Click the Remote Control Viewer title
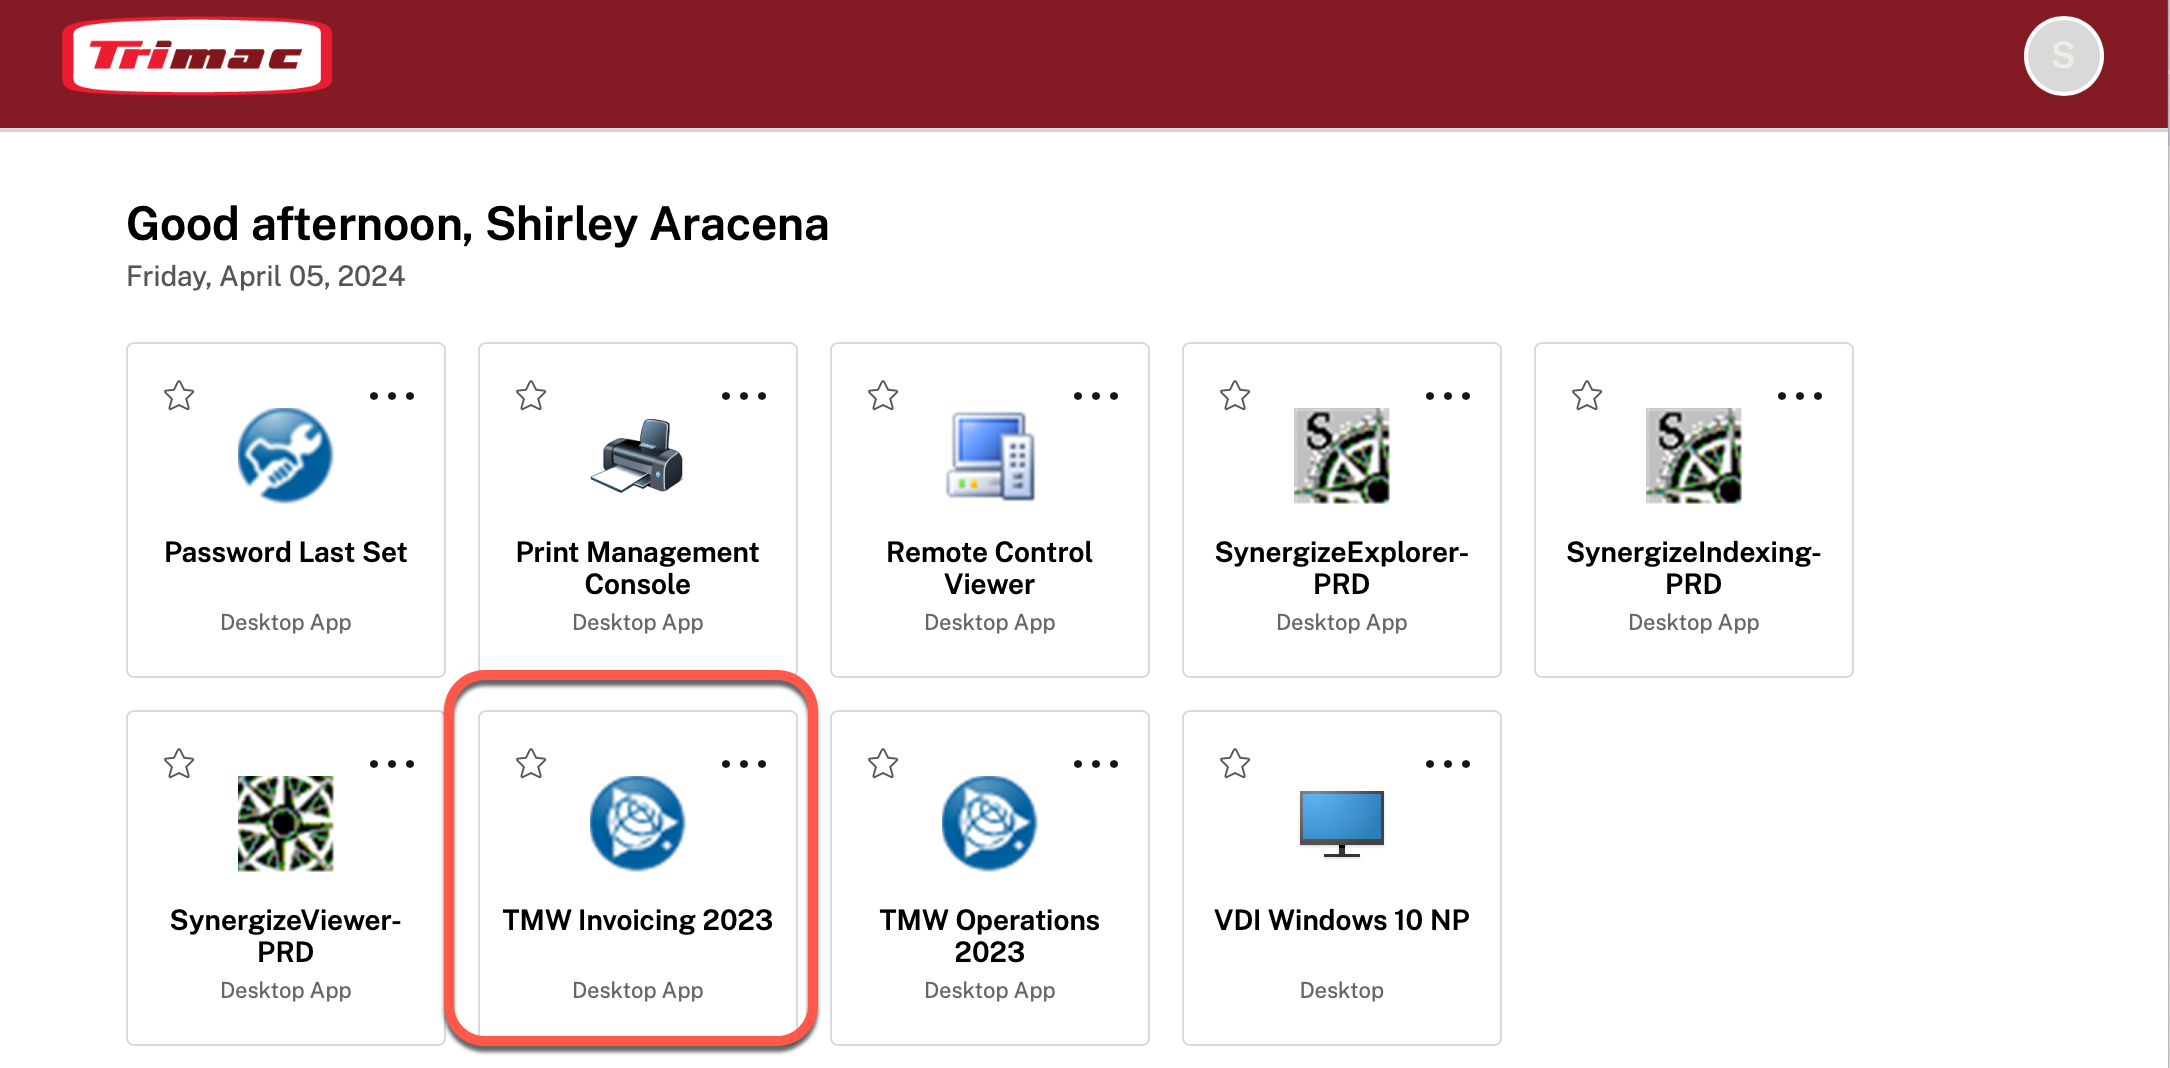Image resolution: width=2170 pixels, height=1068 pixels. 990,568
